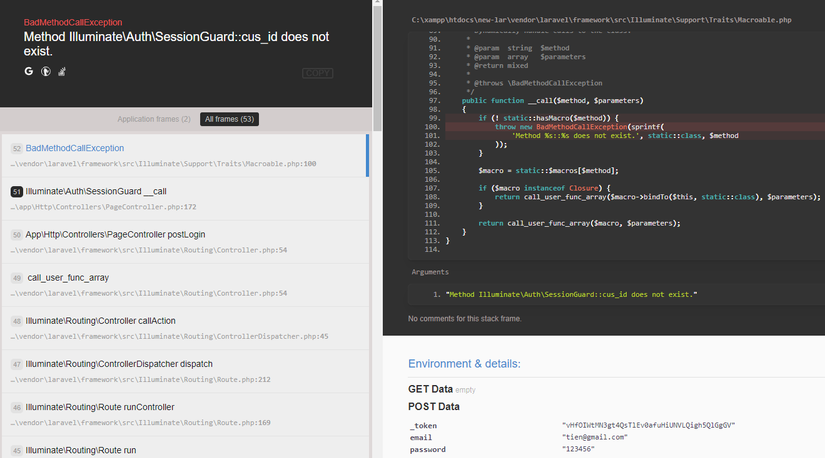Viewport: 825px width, 458px height.
Task: Select frame 50 PageController postLogin
Action: [185, 242]
